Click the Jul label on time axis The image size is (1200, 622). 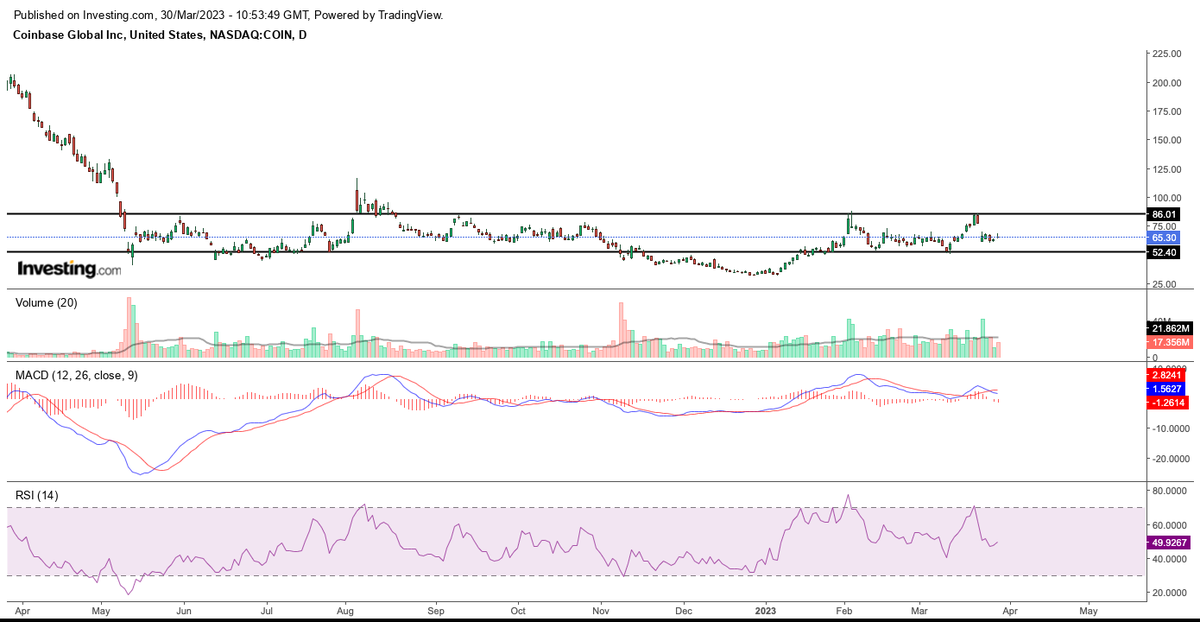[x=267, y=609]
